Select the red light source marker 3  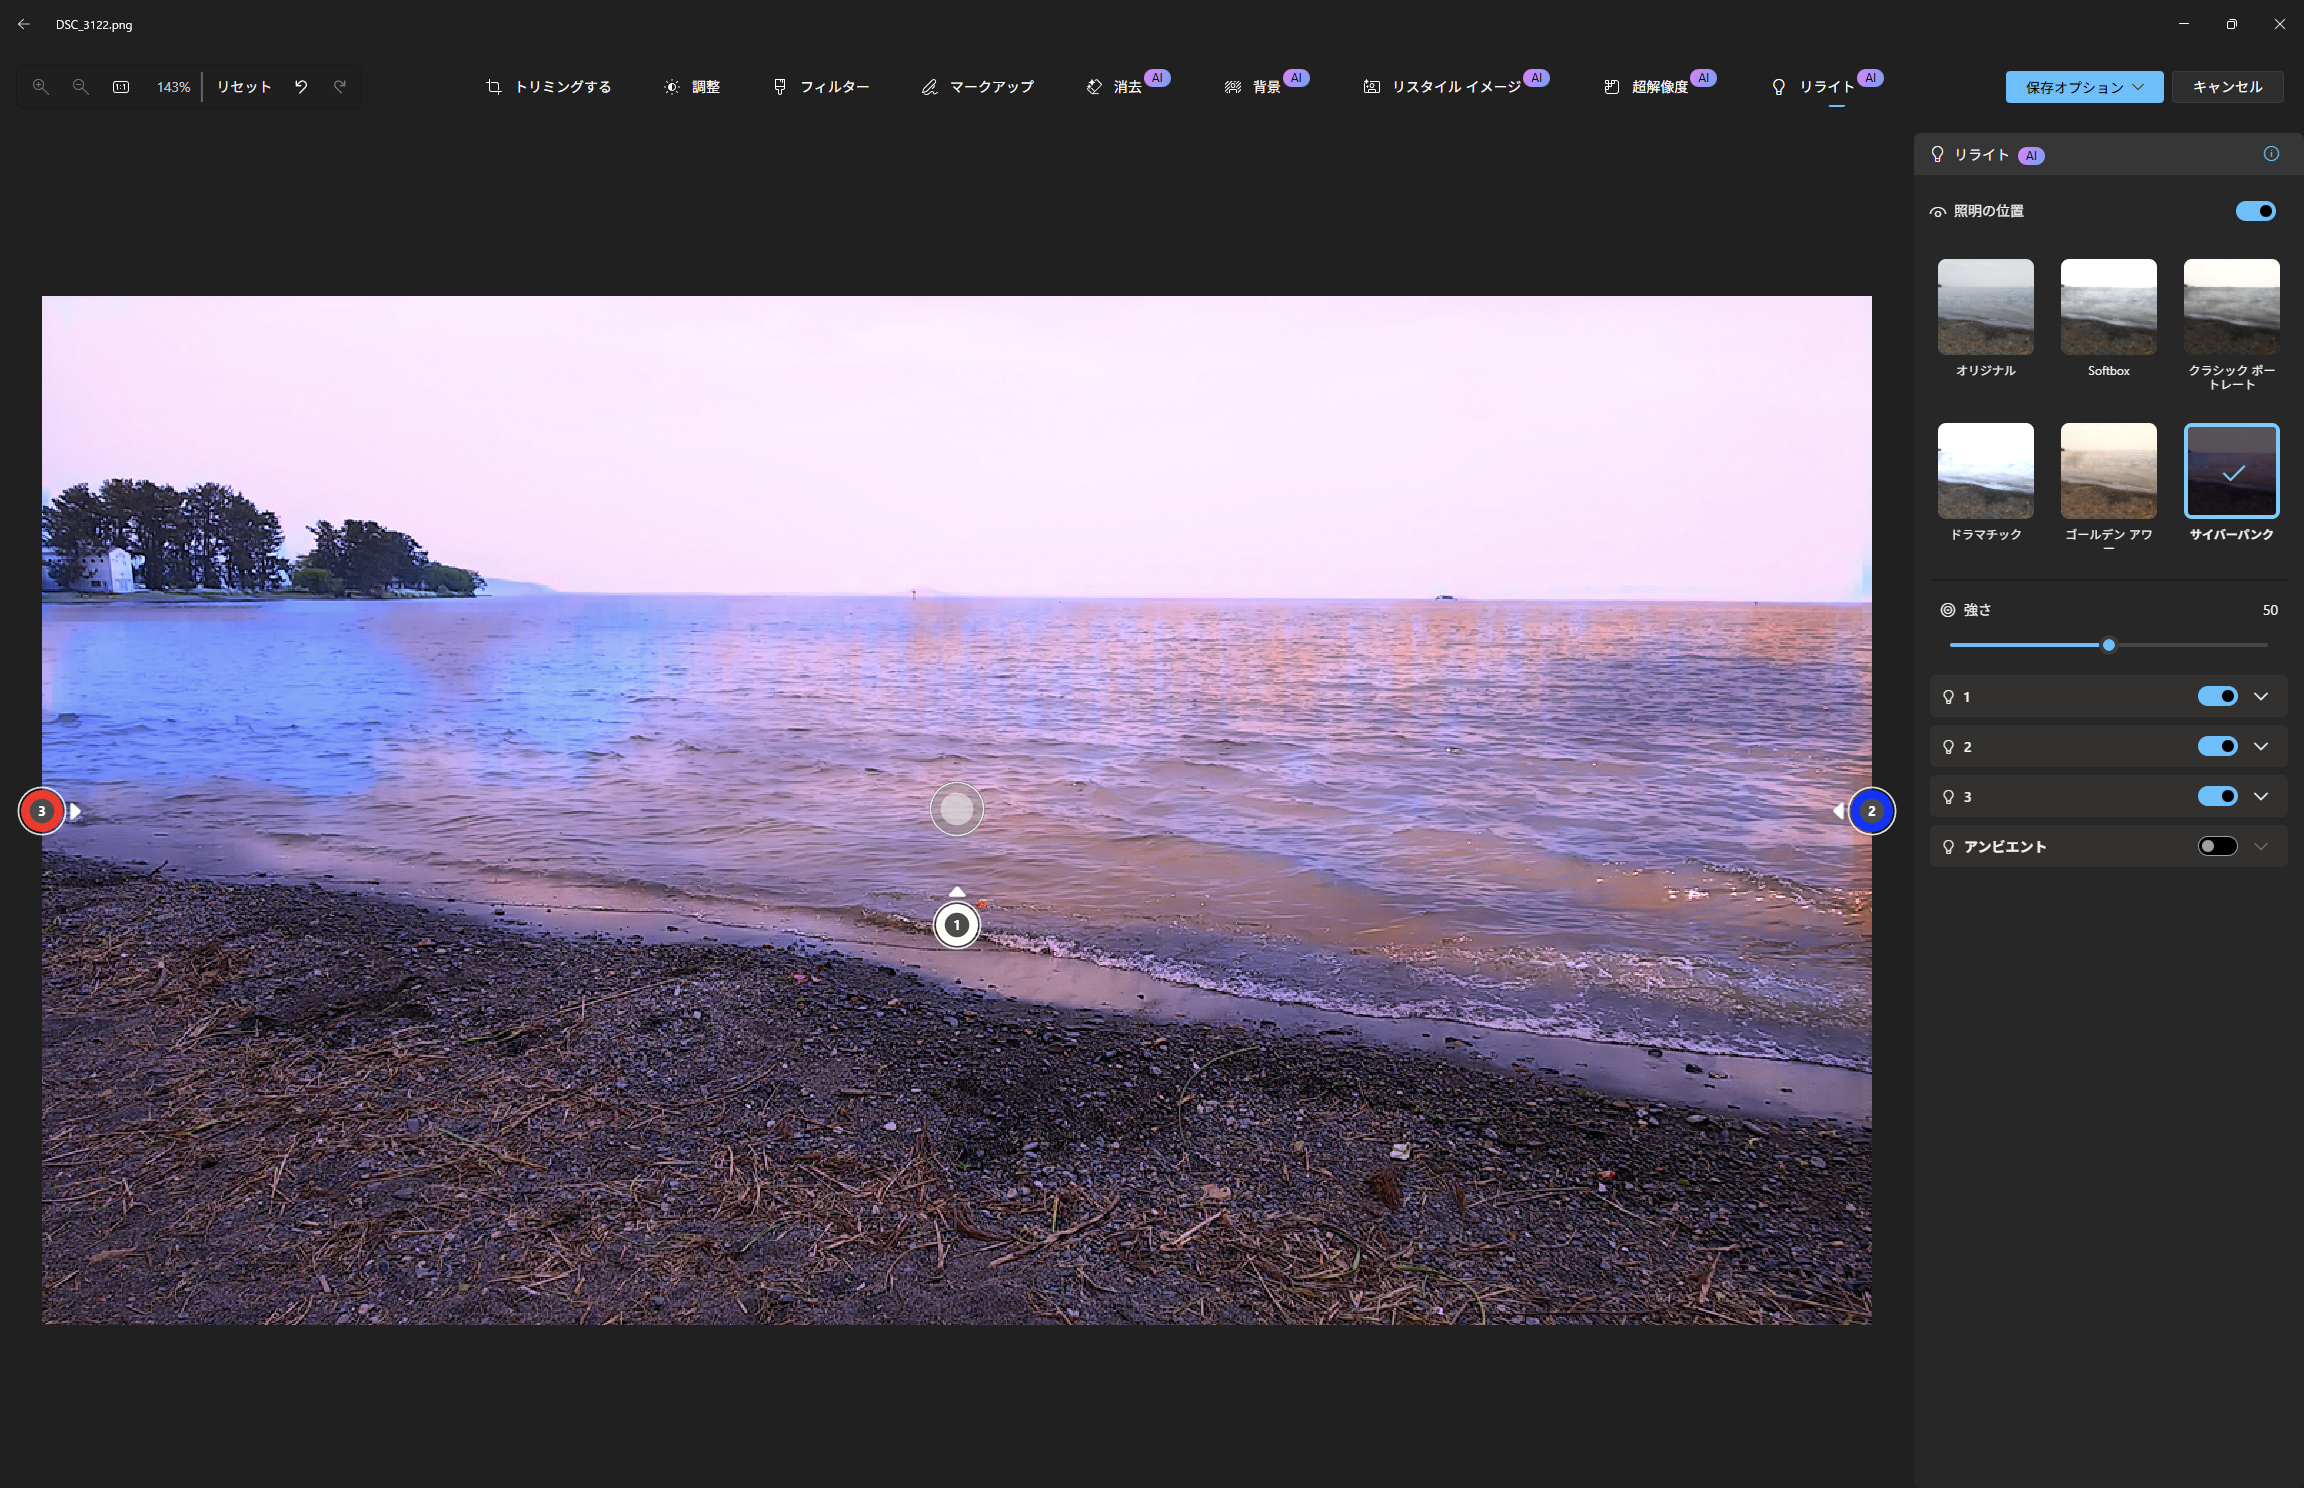(41, 811)
